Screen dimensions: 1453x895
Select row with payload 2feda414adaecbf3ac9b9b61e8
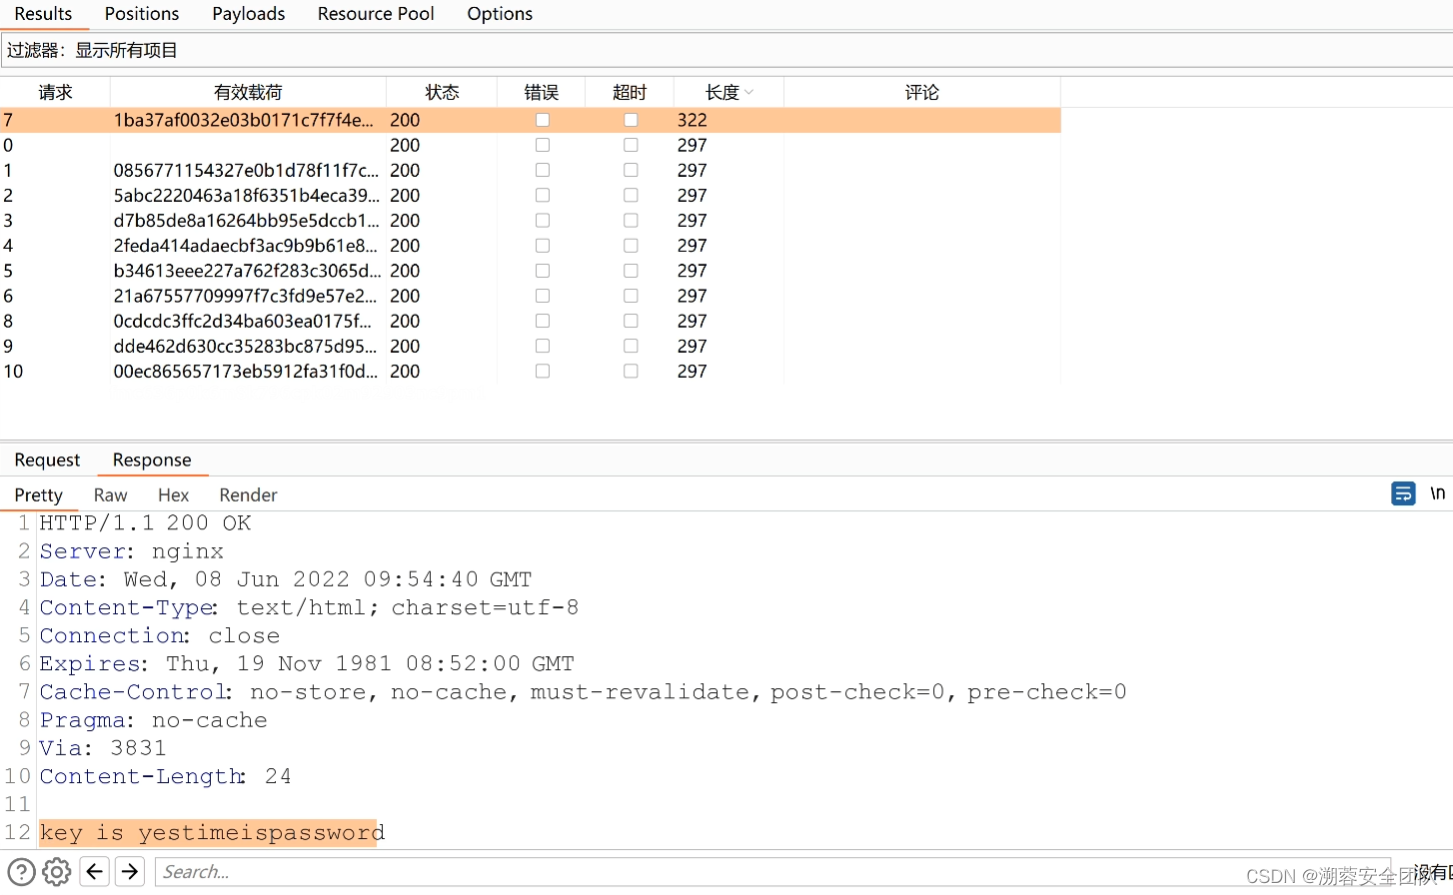530,245
